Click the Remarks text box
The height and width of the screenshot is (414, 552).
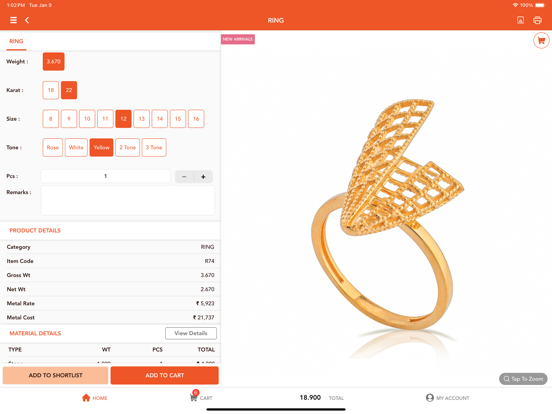tap(127, 200)
